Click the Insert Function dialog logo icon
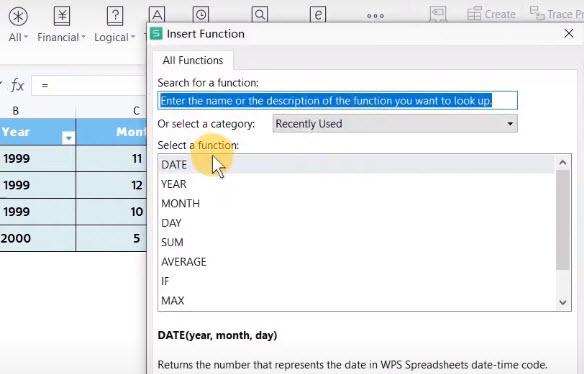 156,34
